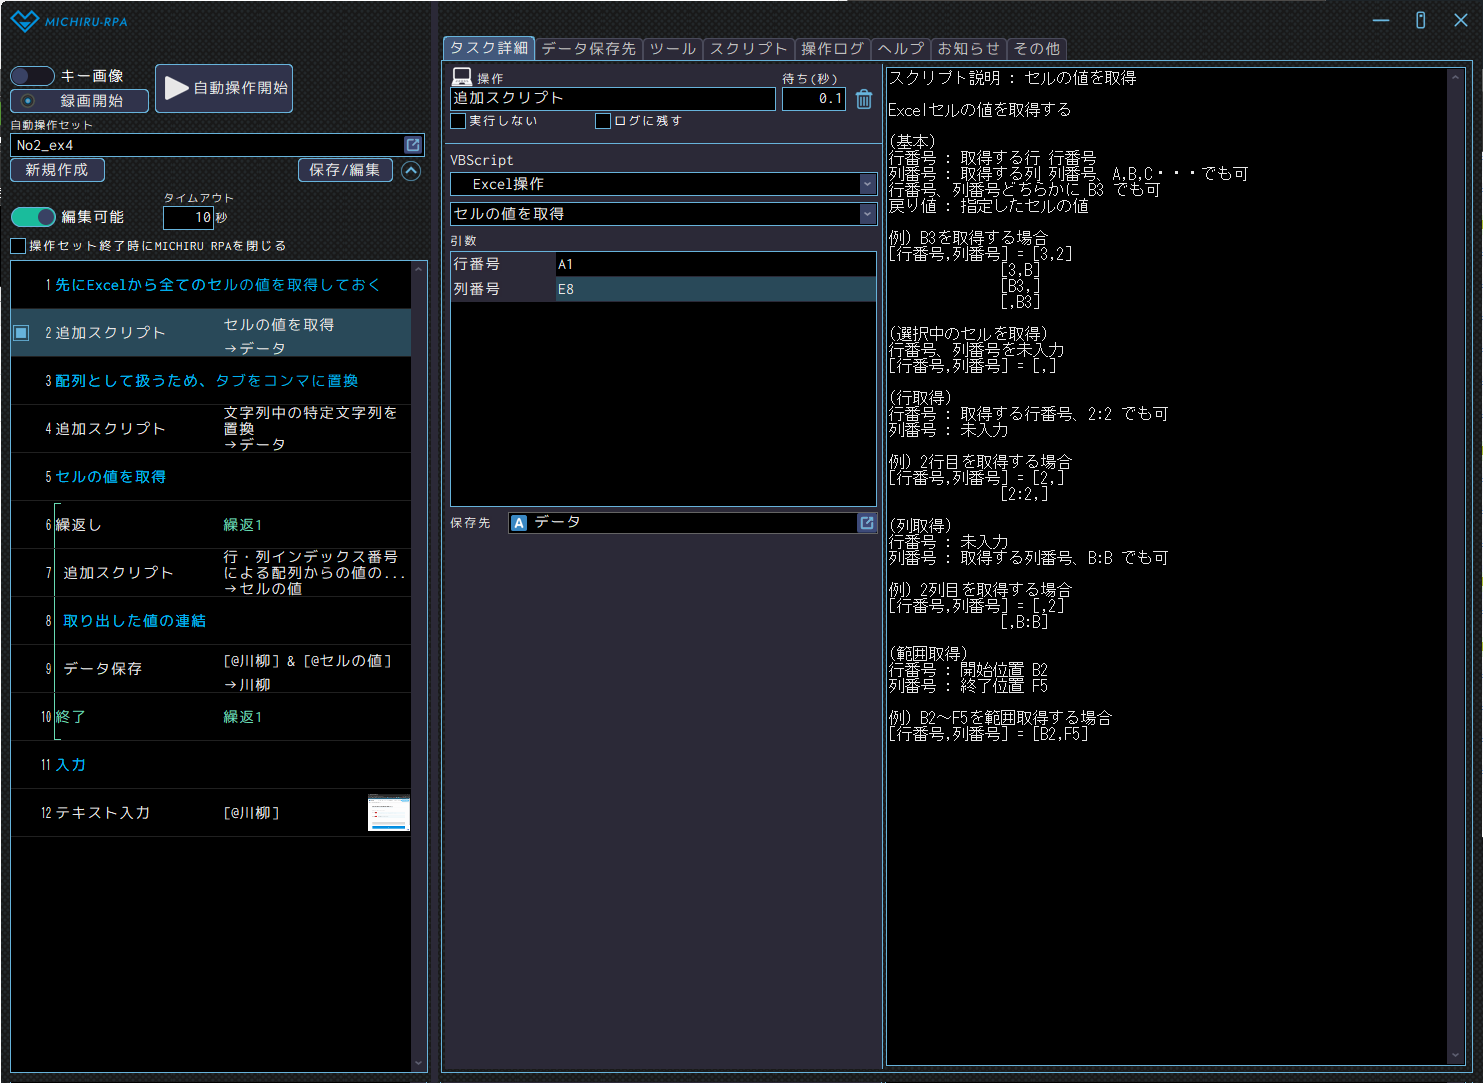Open the 操作ログ tab
Screen dimensions: 1483x1083
pyautogui.click(x=832, y=48)
